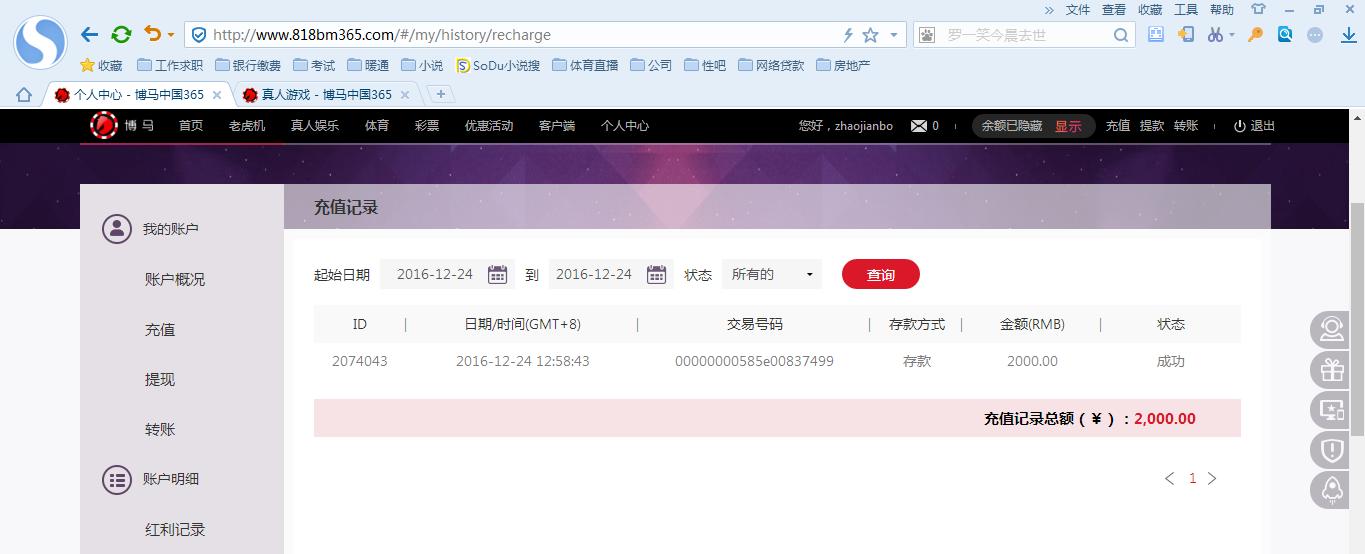Viewport: 1365px width, 554px height.
Task: Open the browser downloads arrow icon
Action: [1348, 35]
